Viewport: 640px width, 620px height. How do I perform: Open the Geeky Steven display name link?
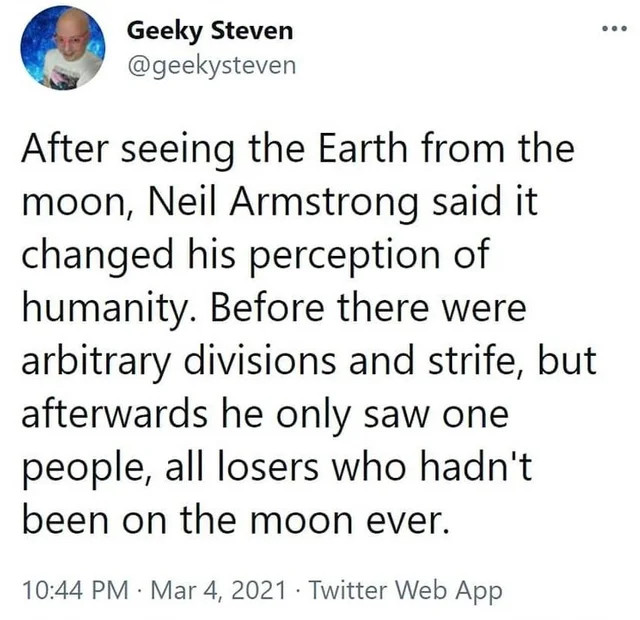tap(210, 30)
